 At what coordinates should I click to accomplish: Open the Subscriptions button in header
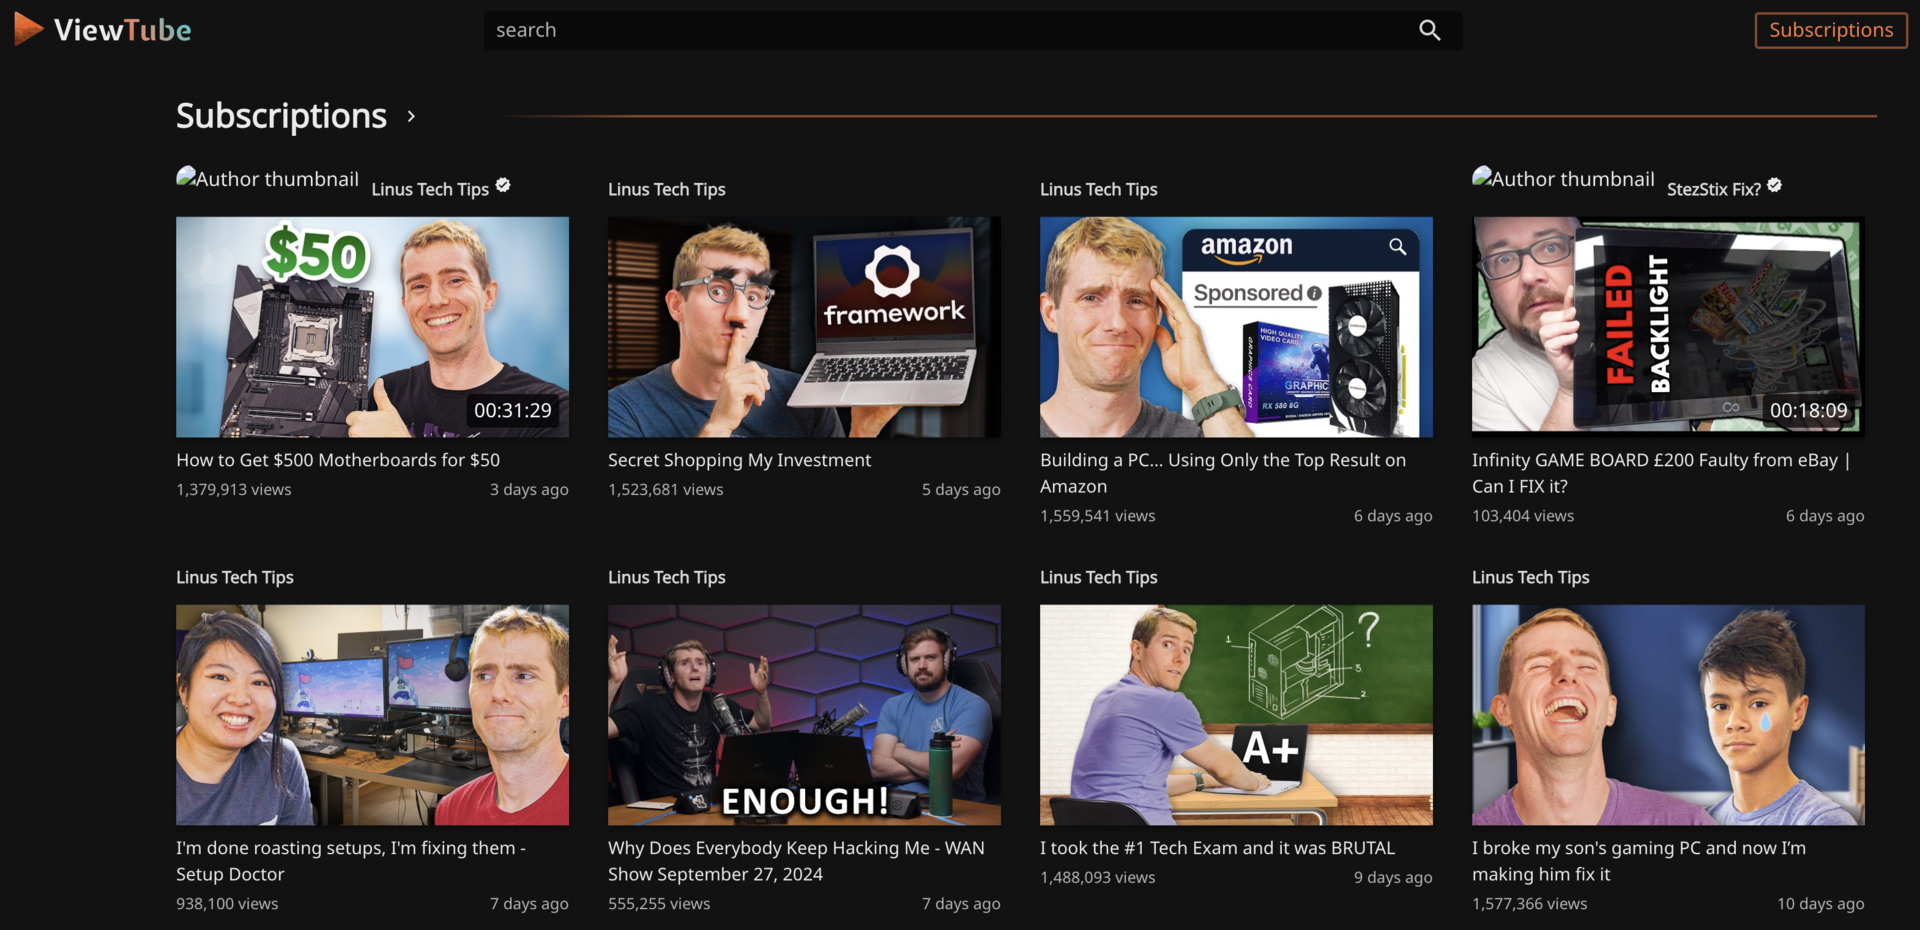(1830, 30)
